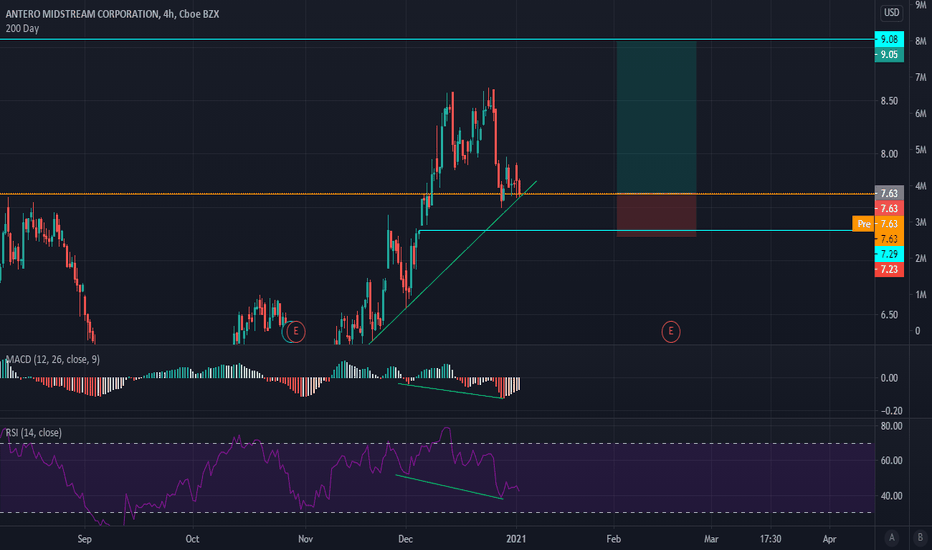Click the 9.05 price label
Image resolution: width=932 pixels, height=550 pixels.
pos(889,55)
